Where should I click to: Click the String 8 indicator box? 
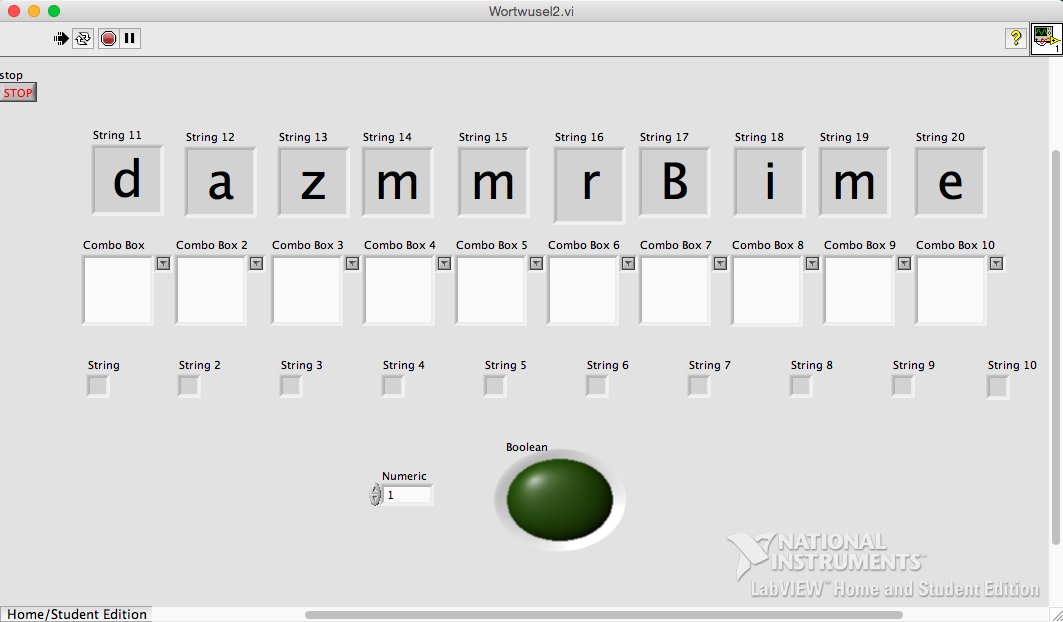coord(801,386)
